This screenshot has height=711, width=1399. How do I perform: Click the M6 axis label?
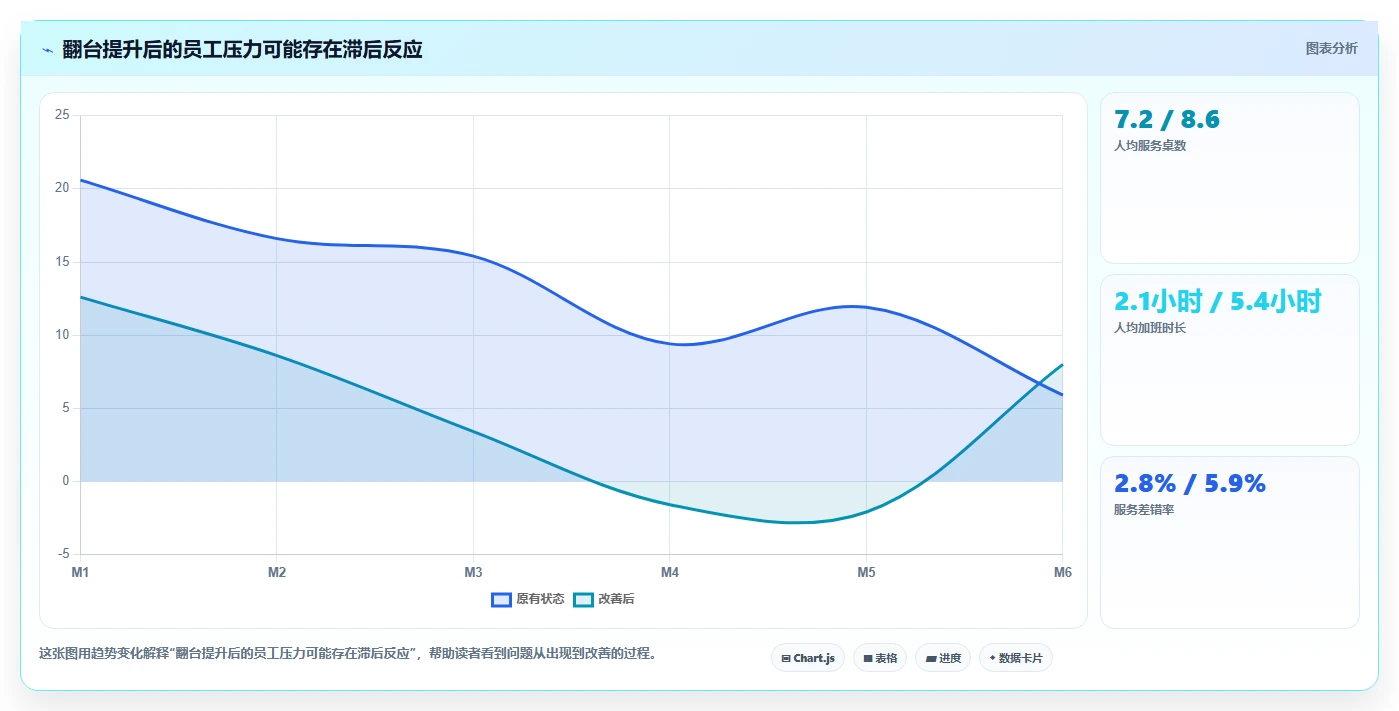click(1062, 573)
